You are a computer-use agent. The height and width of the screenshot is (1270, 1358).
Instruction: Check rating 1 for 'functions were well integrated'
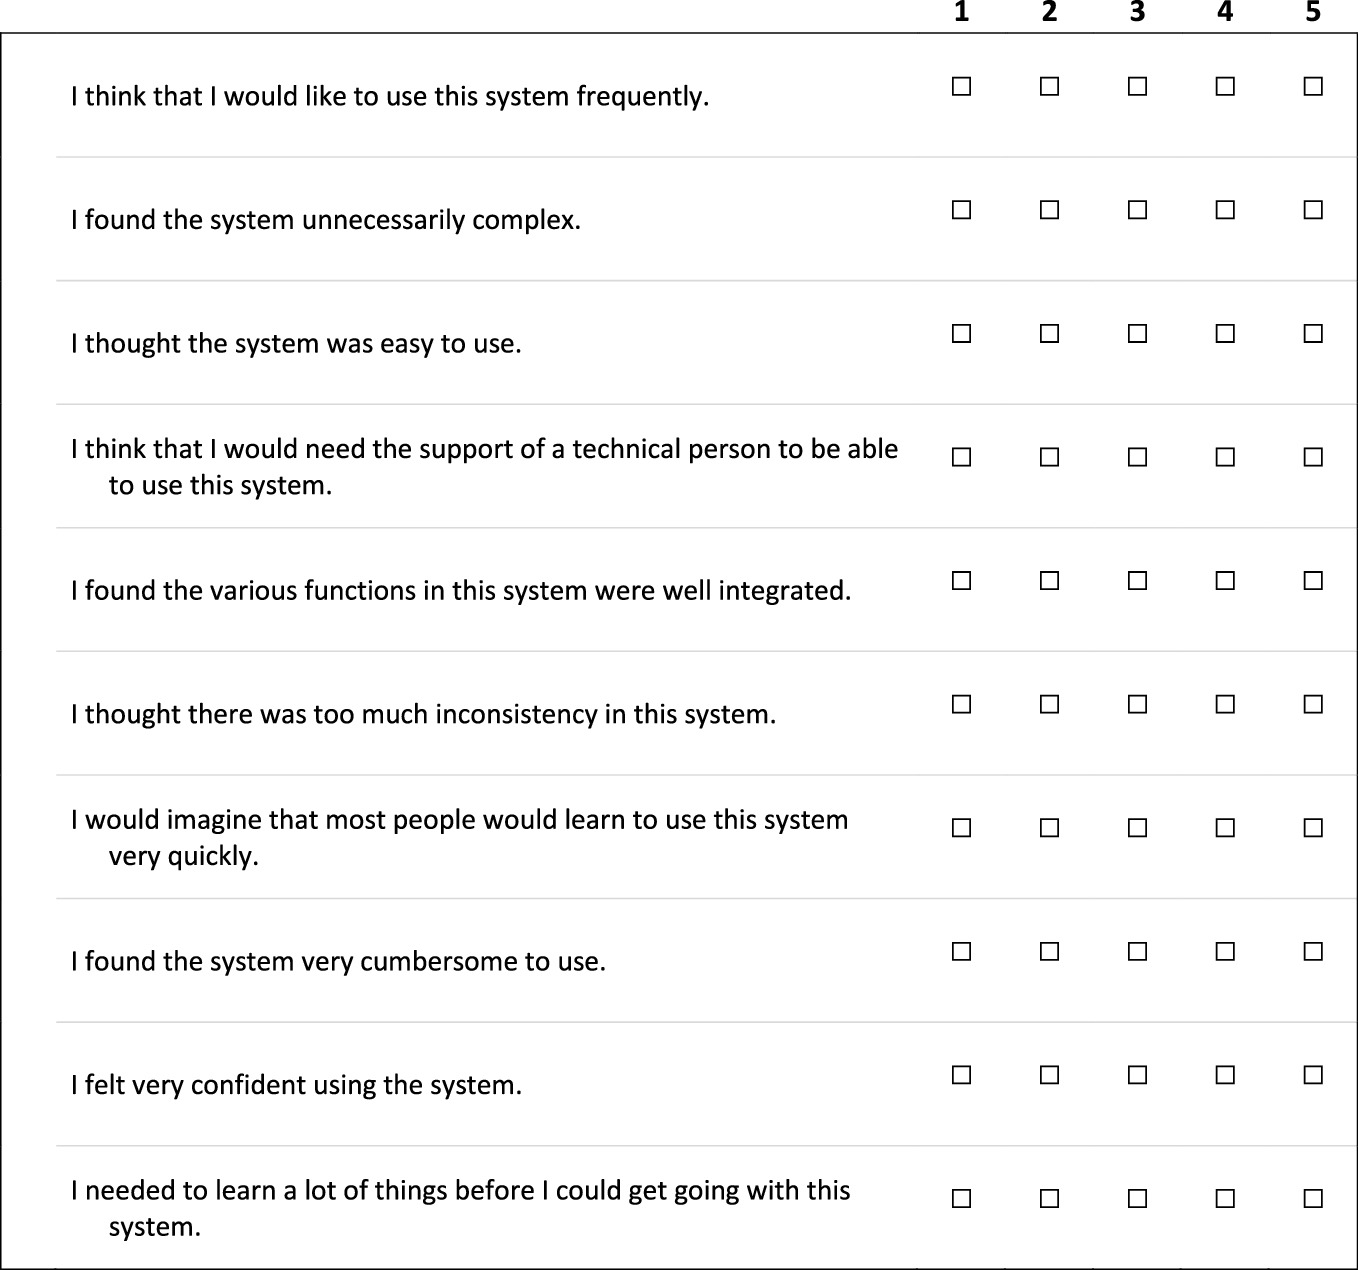[961, 581]
